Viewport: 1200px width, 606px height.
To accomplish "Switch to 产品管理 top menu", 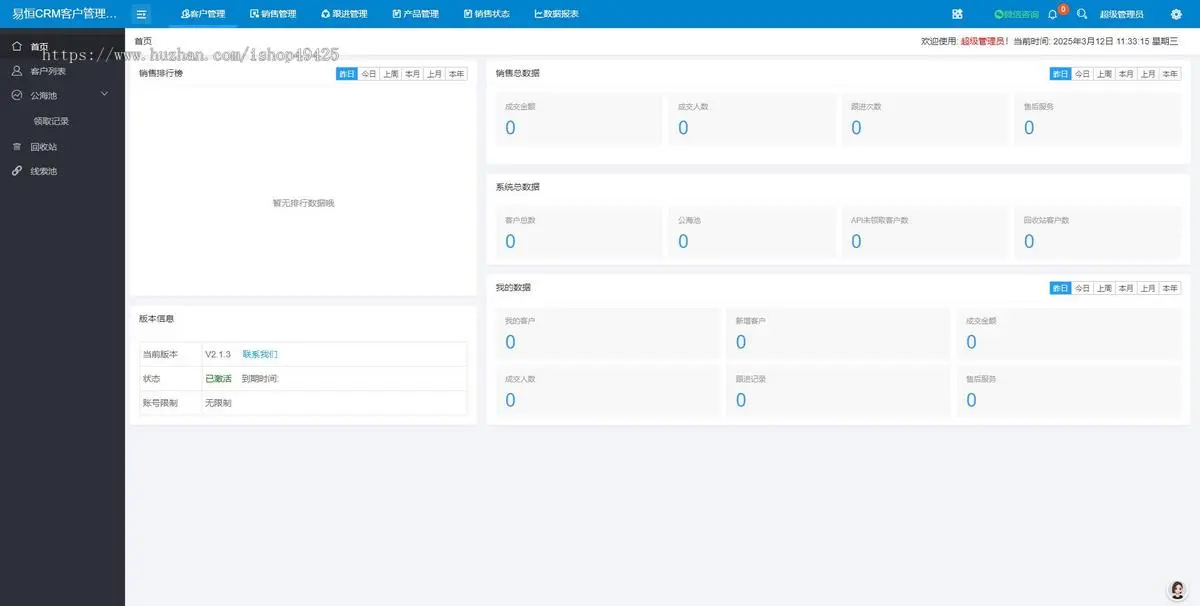I will point(415,14).
